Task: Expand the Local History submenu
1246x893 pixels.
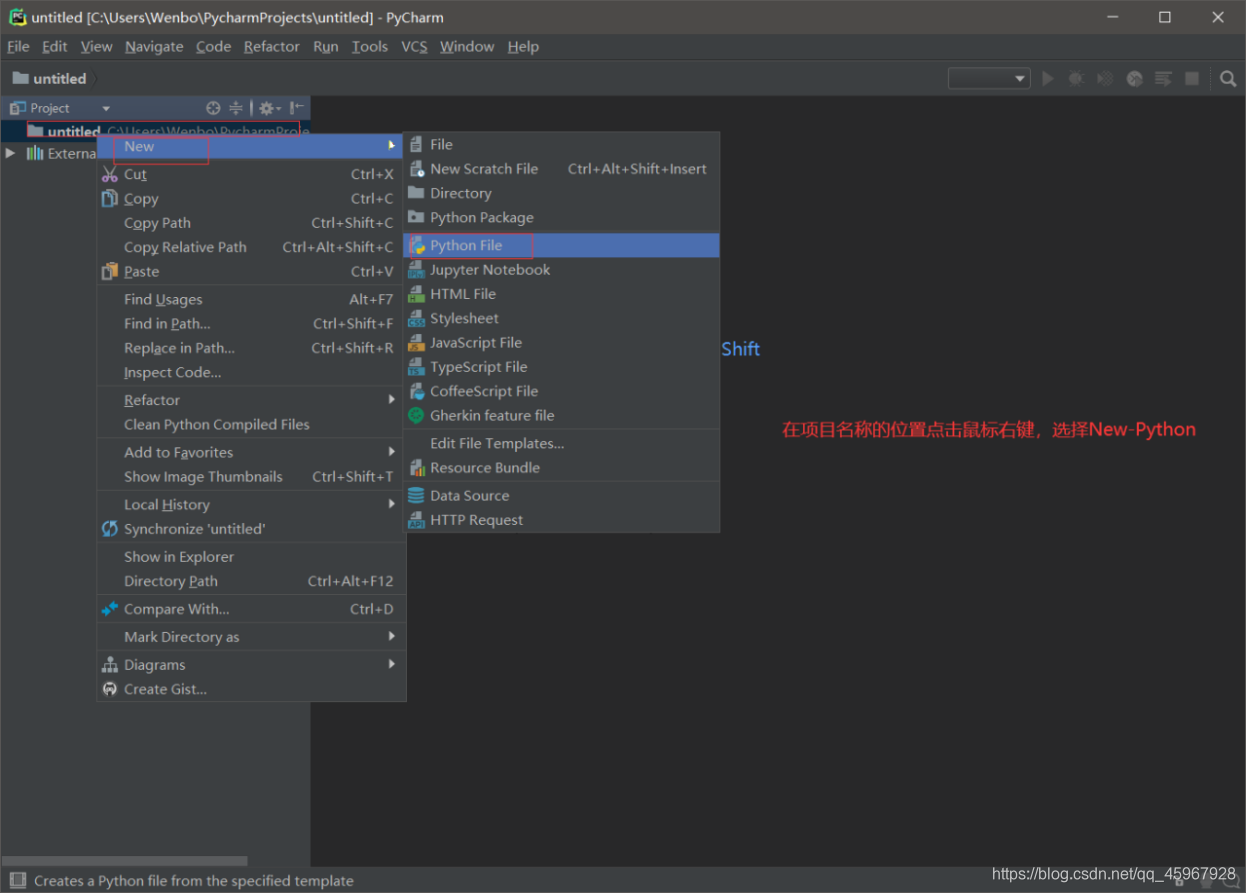Action: click(250, 505)
